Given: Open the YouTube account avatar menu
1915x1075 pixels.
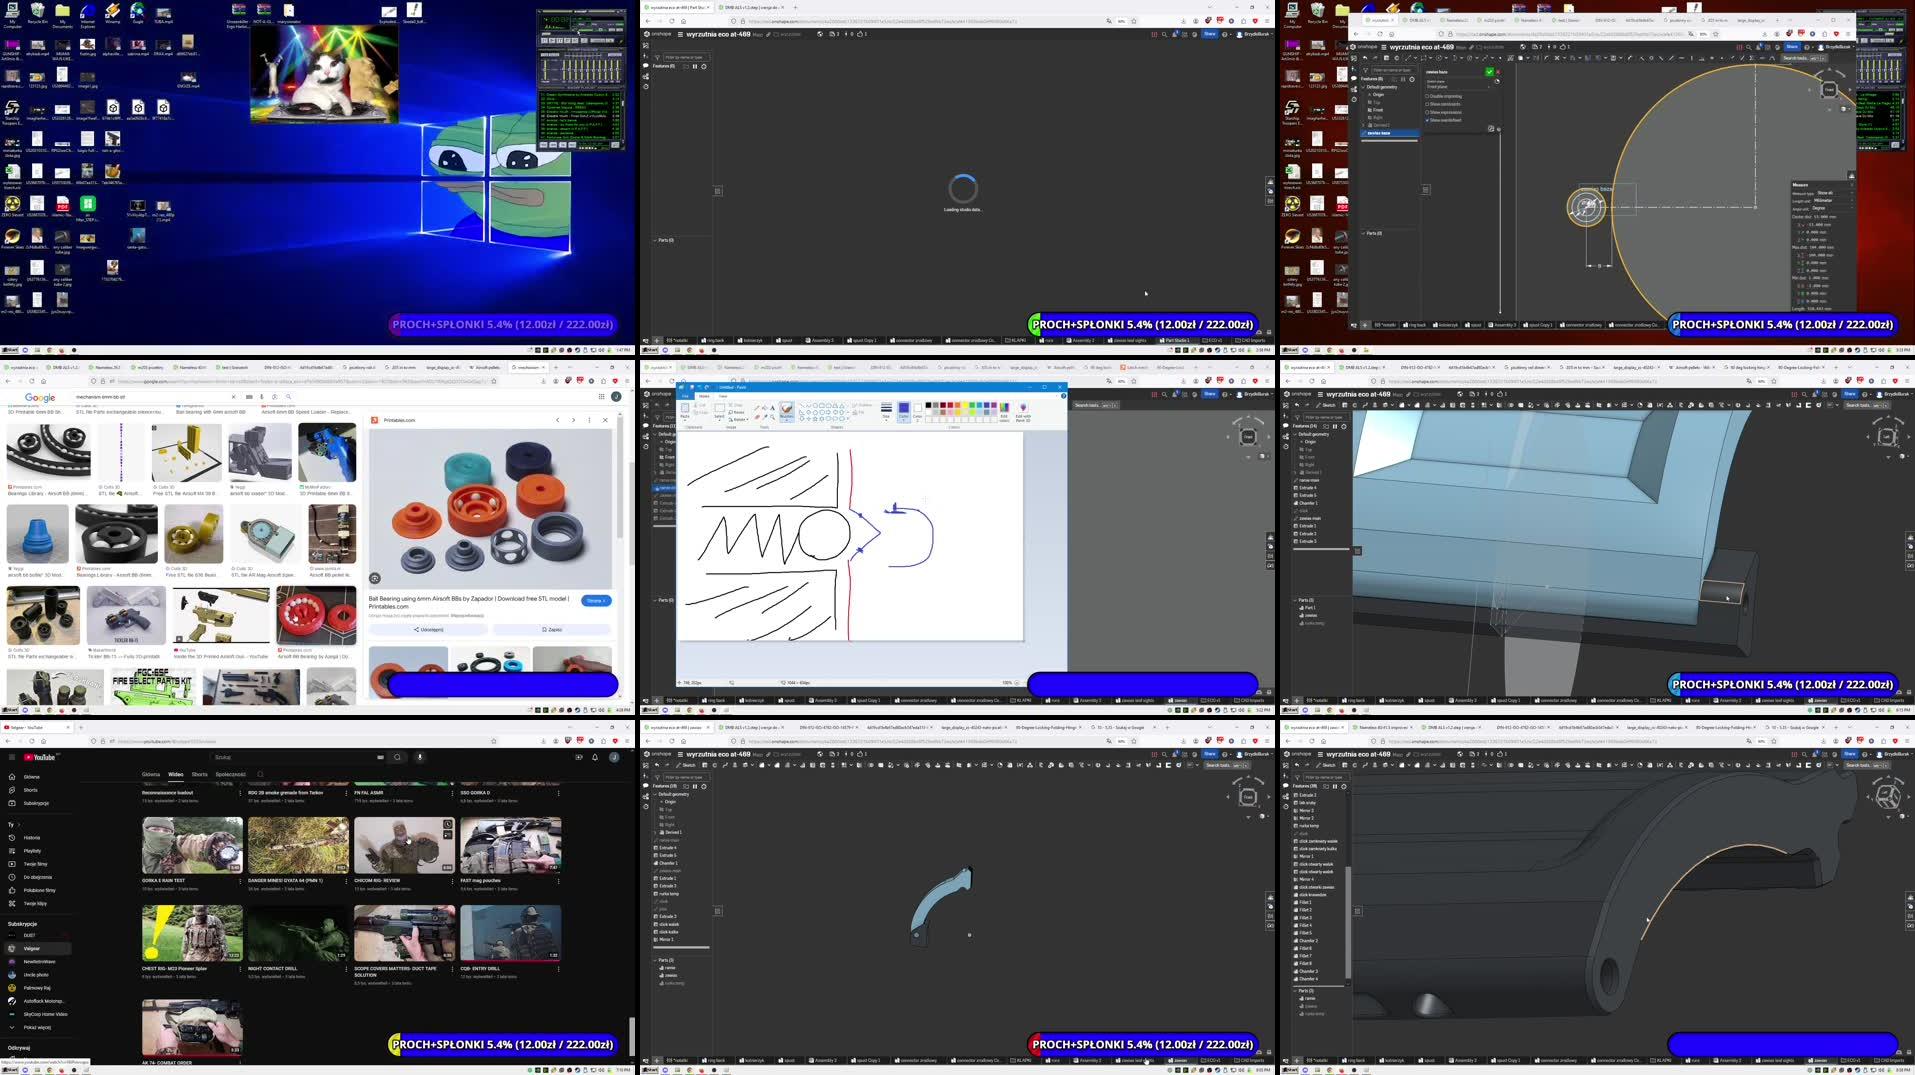Looking at the screenshot, I should [x=614, y=757].
